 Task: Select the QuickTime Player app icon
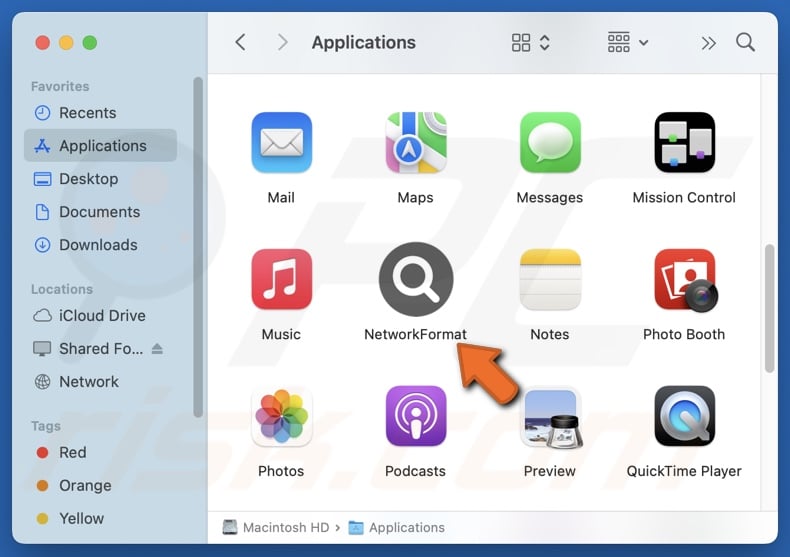point(684,416)
